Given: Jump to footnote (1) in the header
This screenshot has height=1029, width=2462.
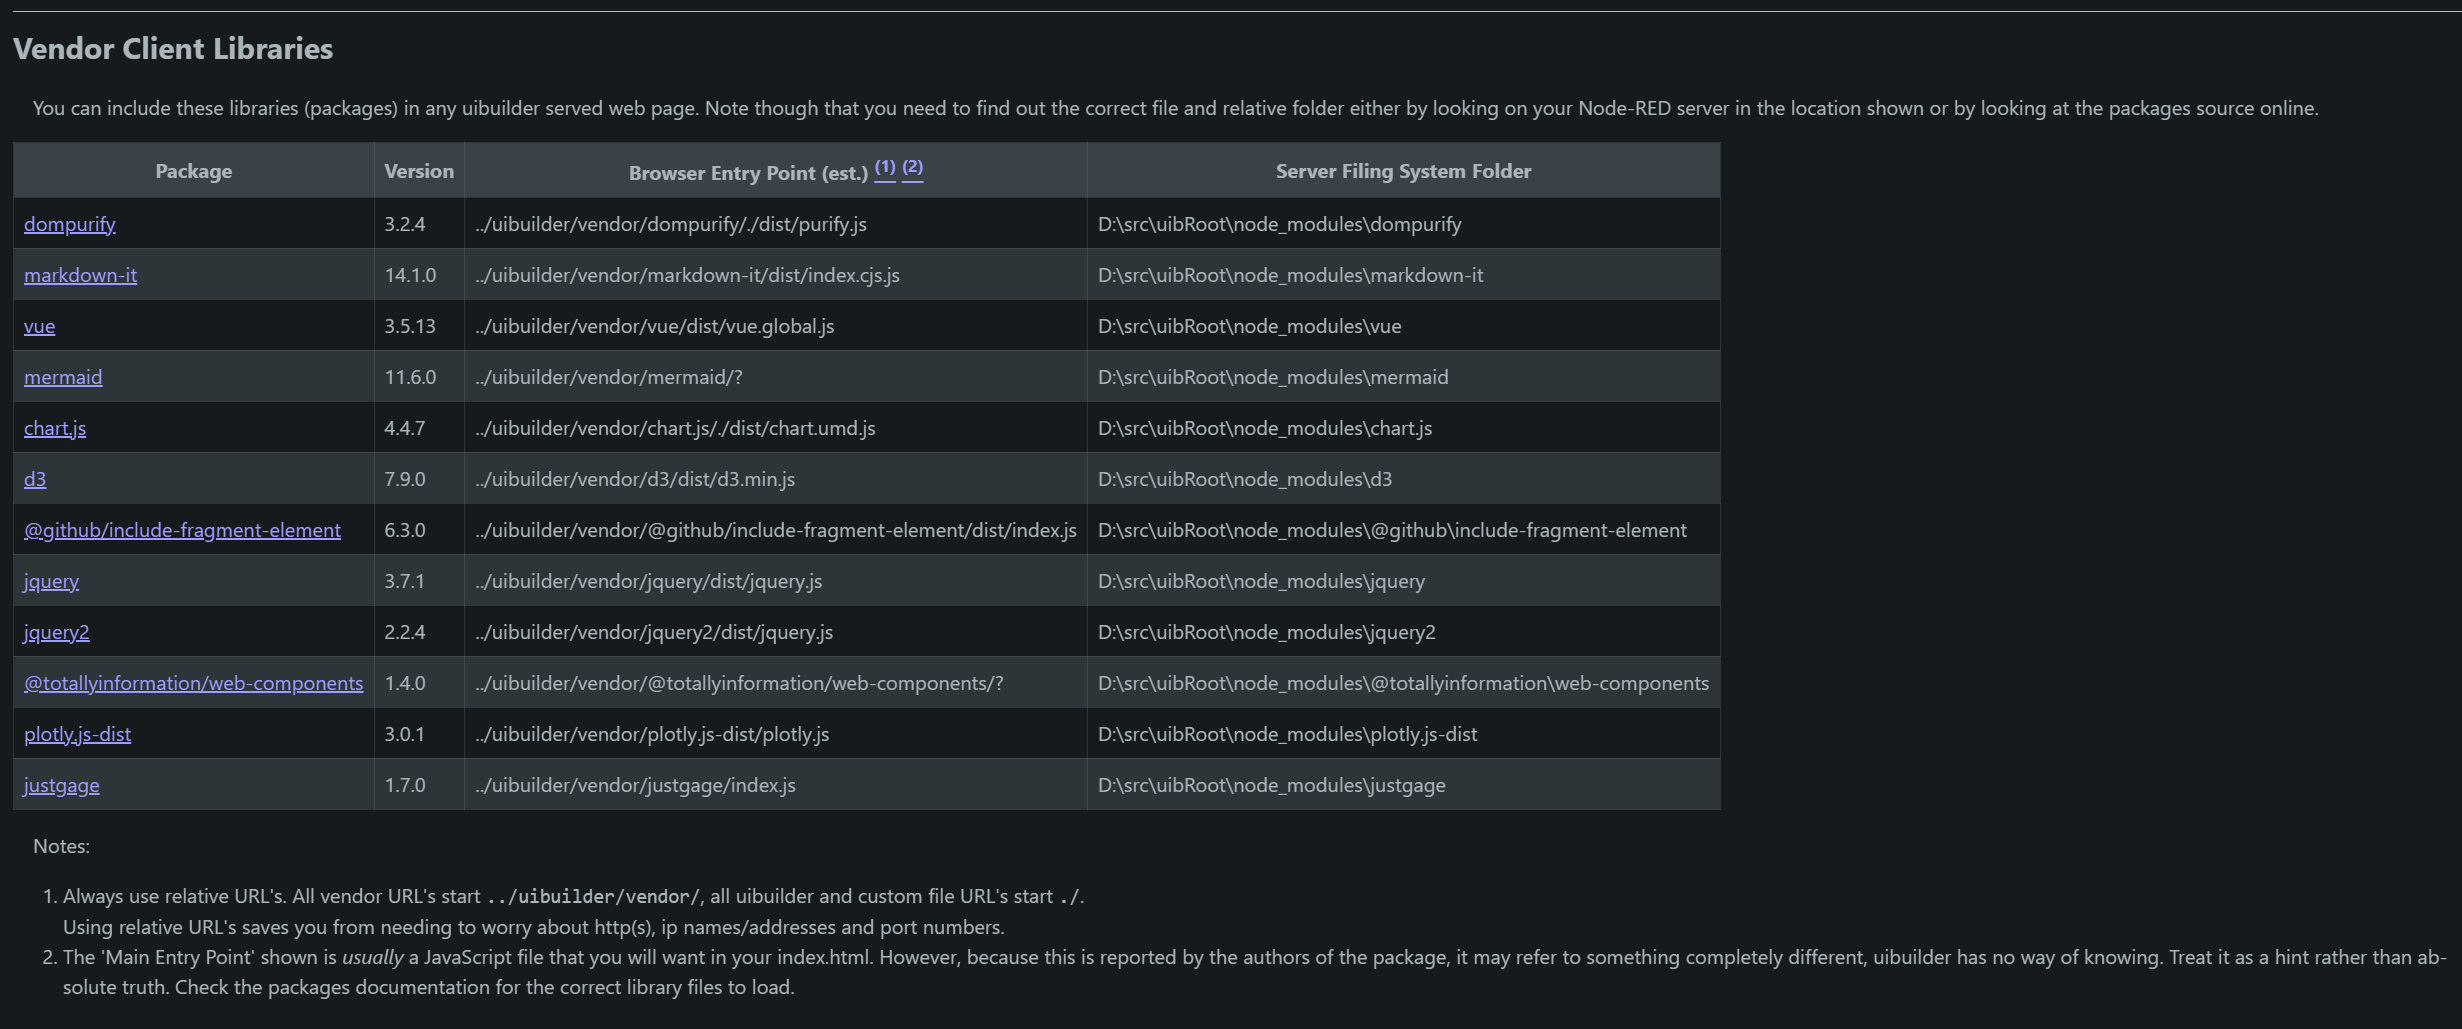Looking at the screenshot, I should [x=885, y=167].
